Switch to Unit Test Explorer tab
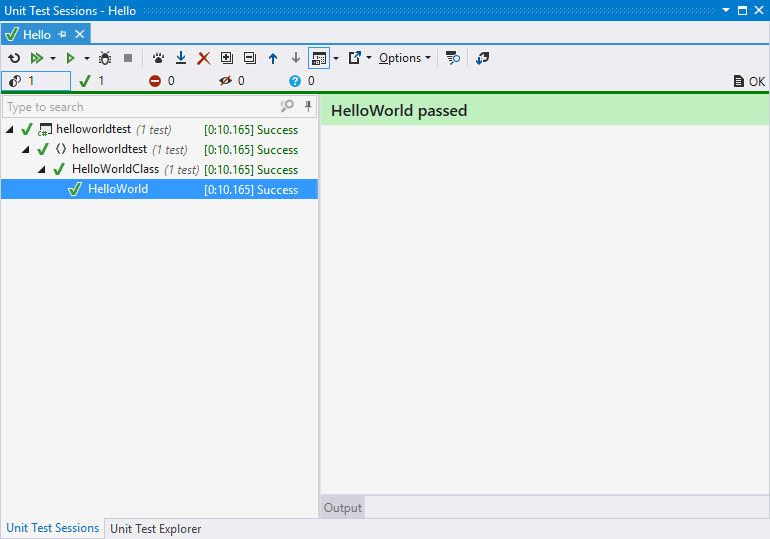Image resolution: width=770 pixels, height=539 pixels. click(x=155, y=529)
